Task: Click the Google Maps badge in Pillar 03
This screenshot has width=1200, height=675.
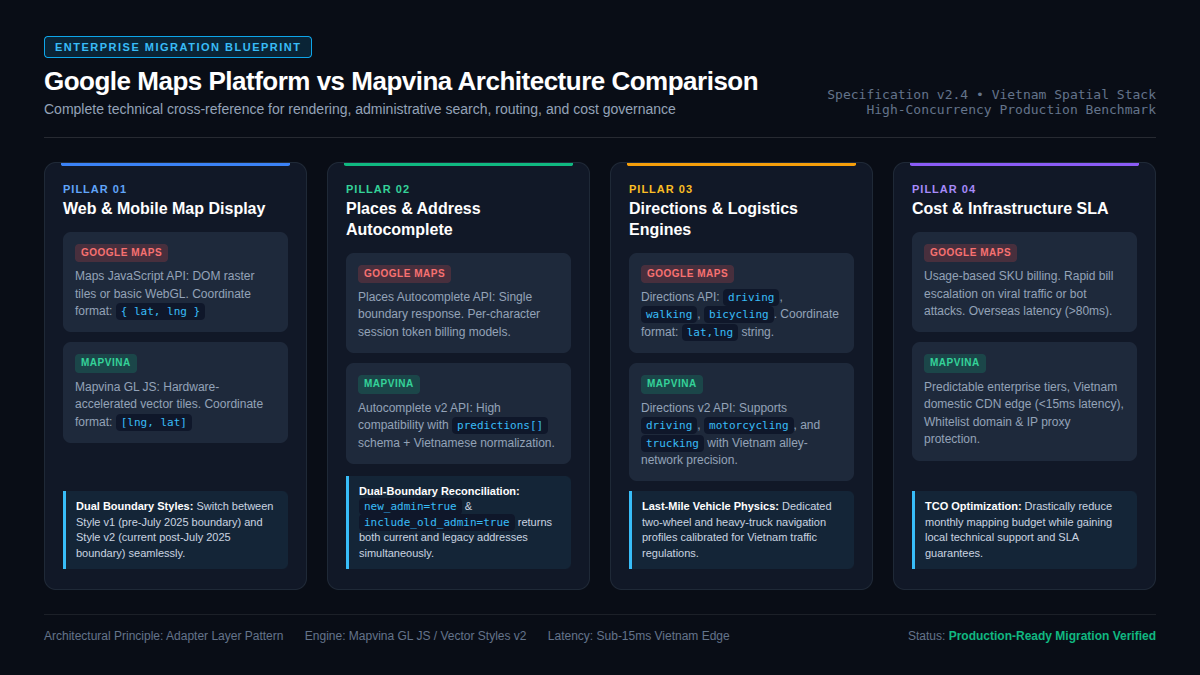Action: coord(687,274)
